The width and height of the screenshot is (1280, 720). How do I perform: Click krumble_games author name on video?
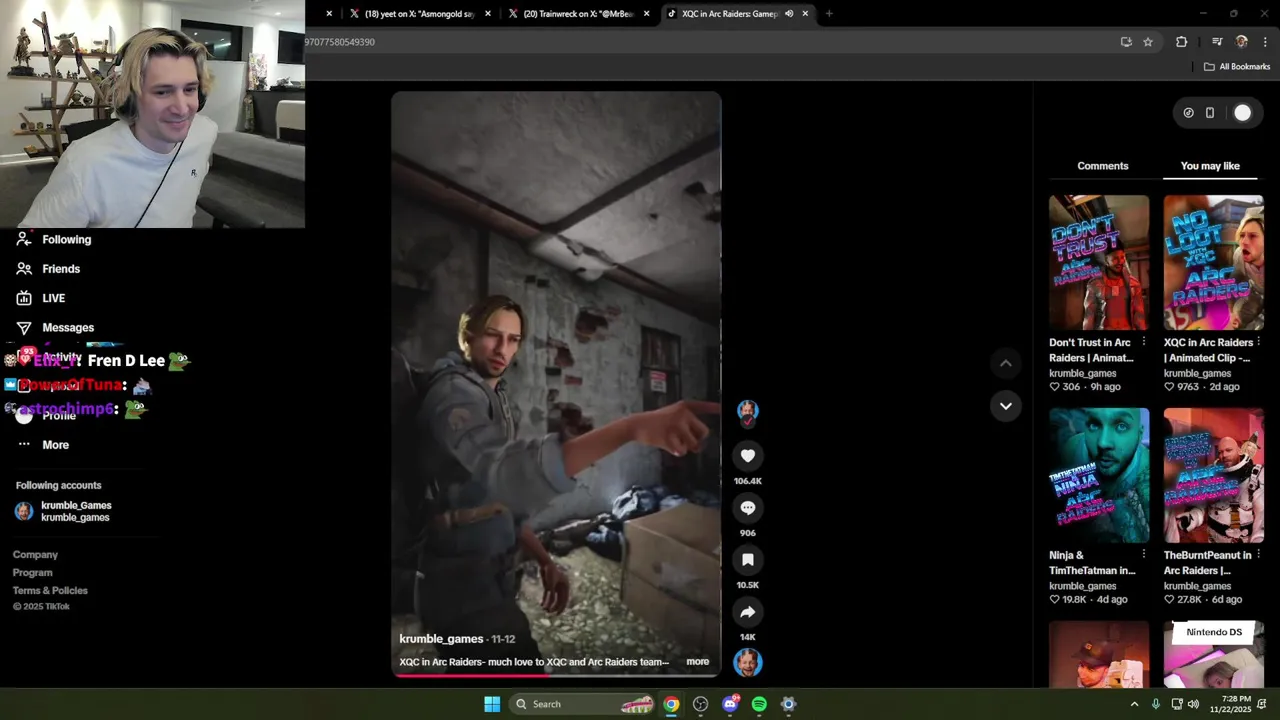click(441, 639)
